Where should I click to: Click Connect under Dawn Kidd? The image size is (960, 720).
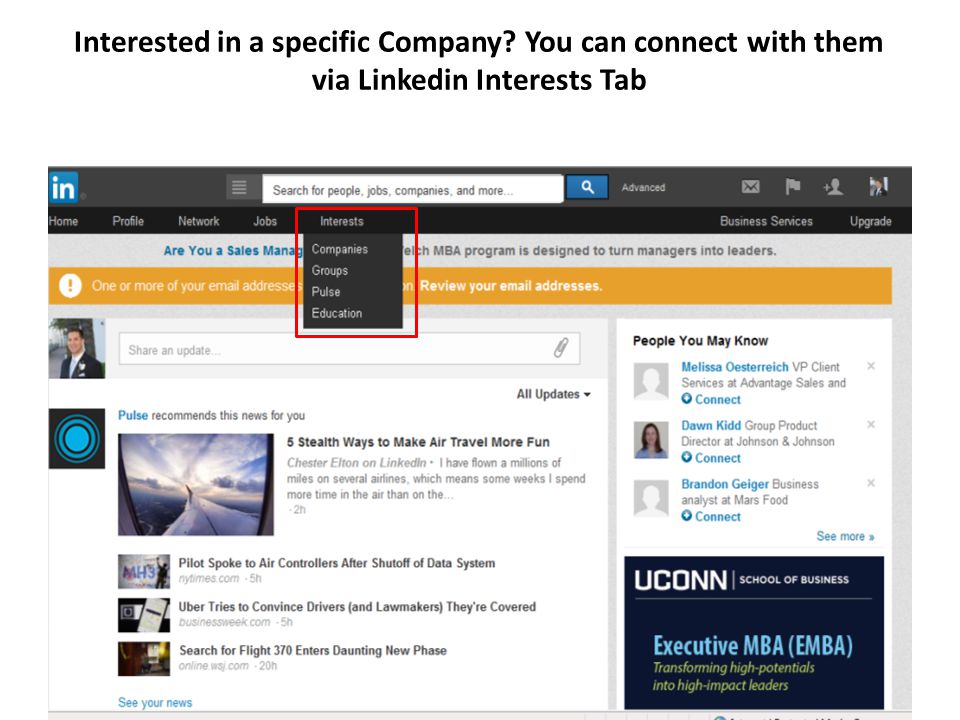point(718,458)
